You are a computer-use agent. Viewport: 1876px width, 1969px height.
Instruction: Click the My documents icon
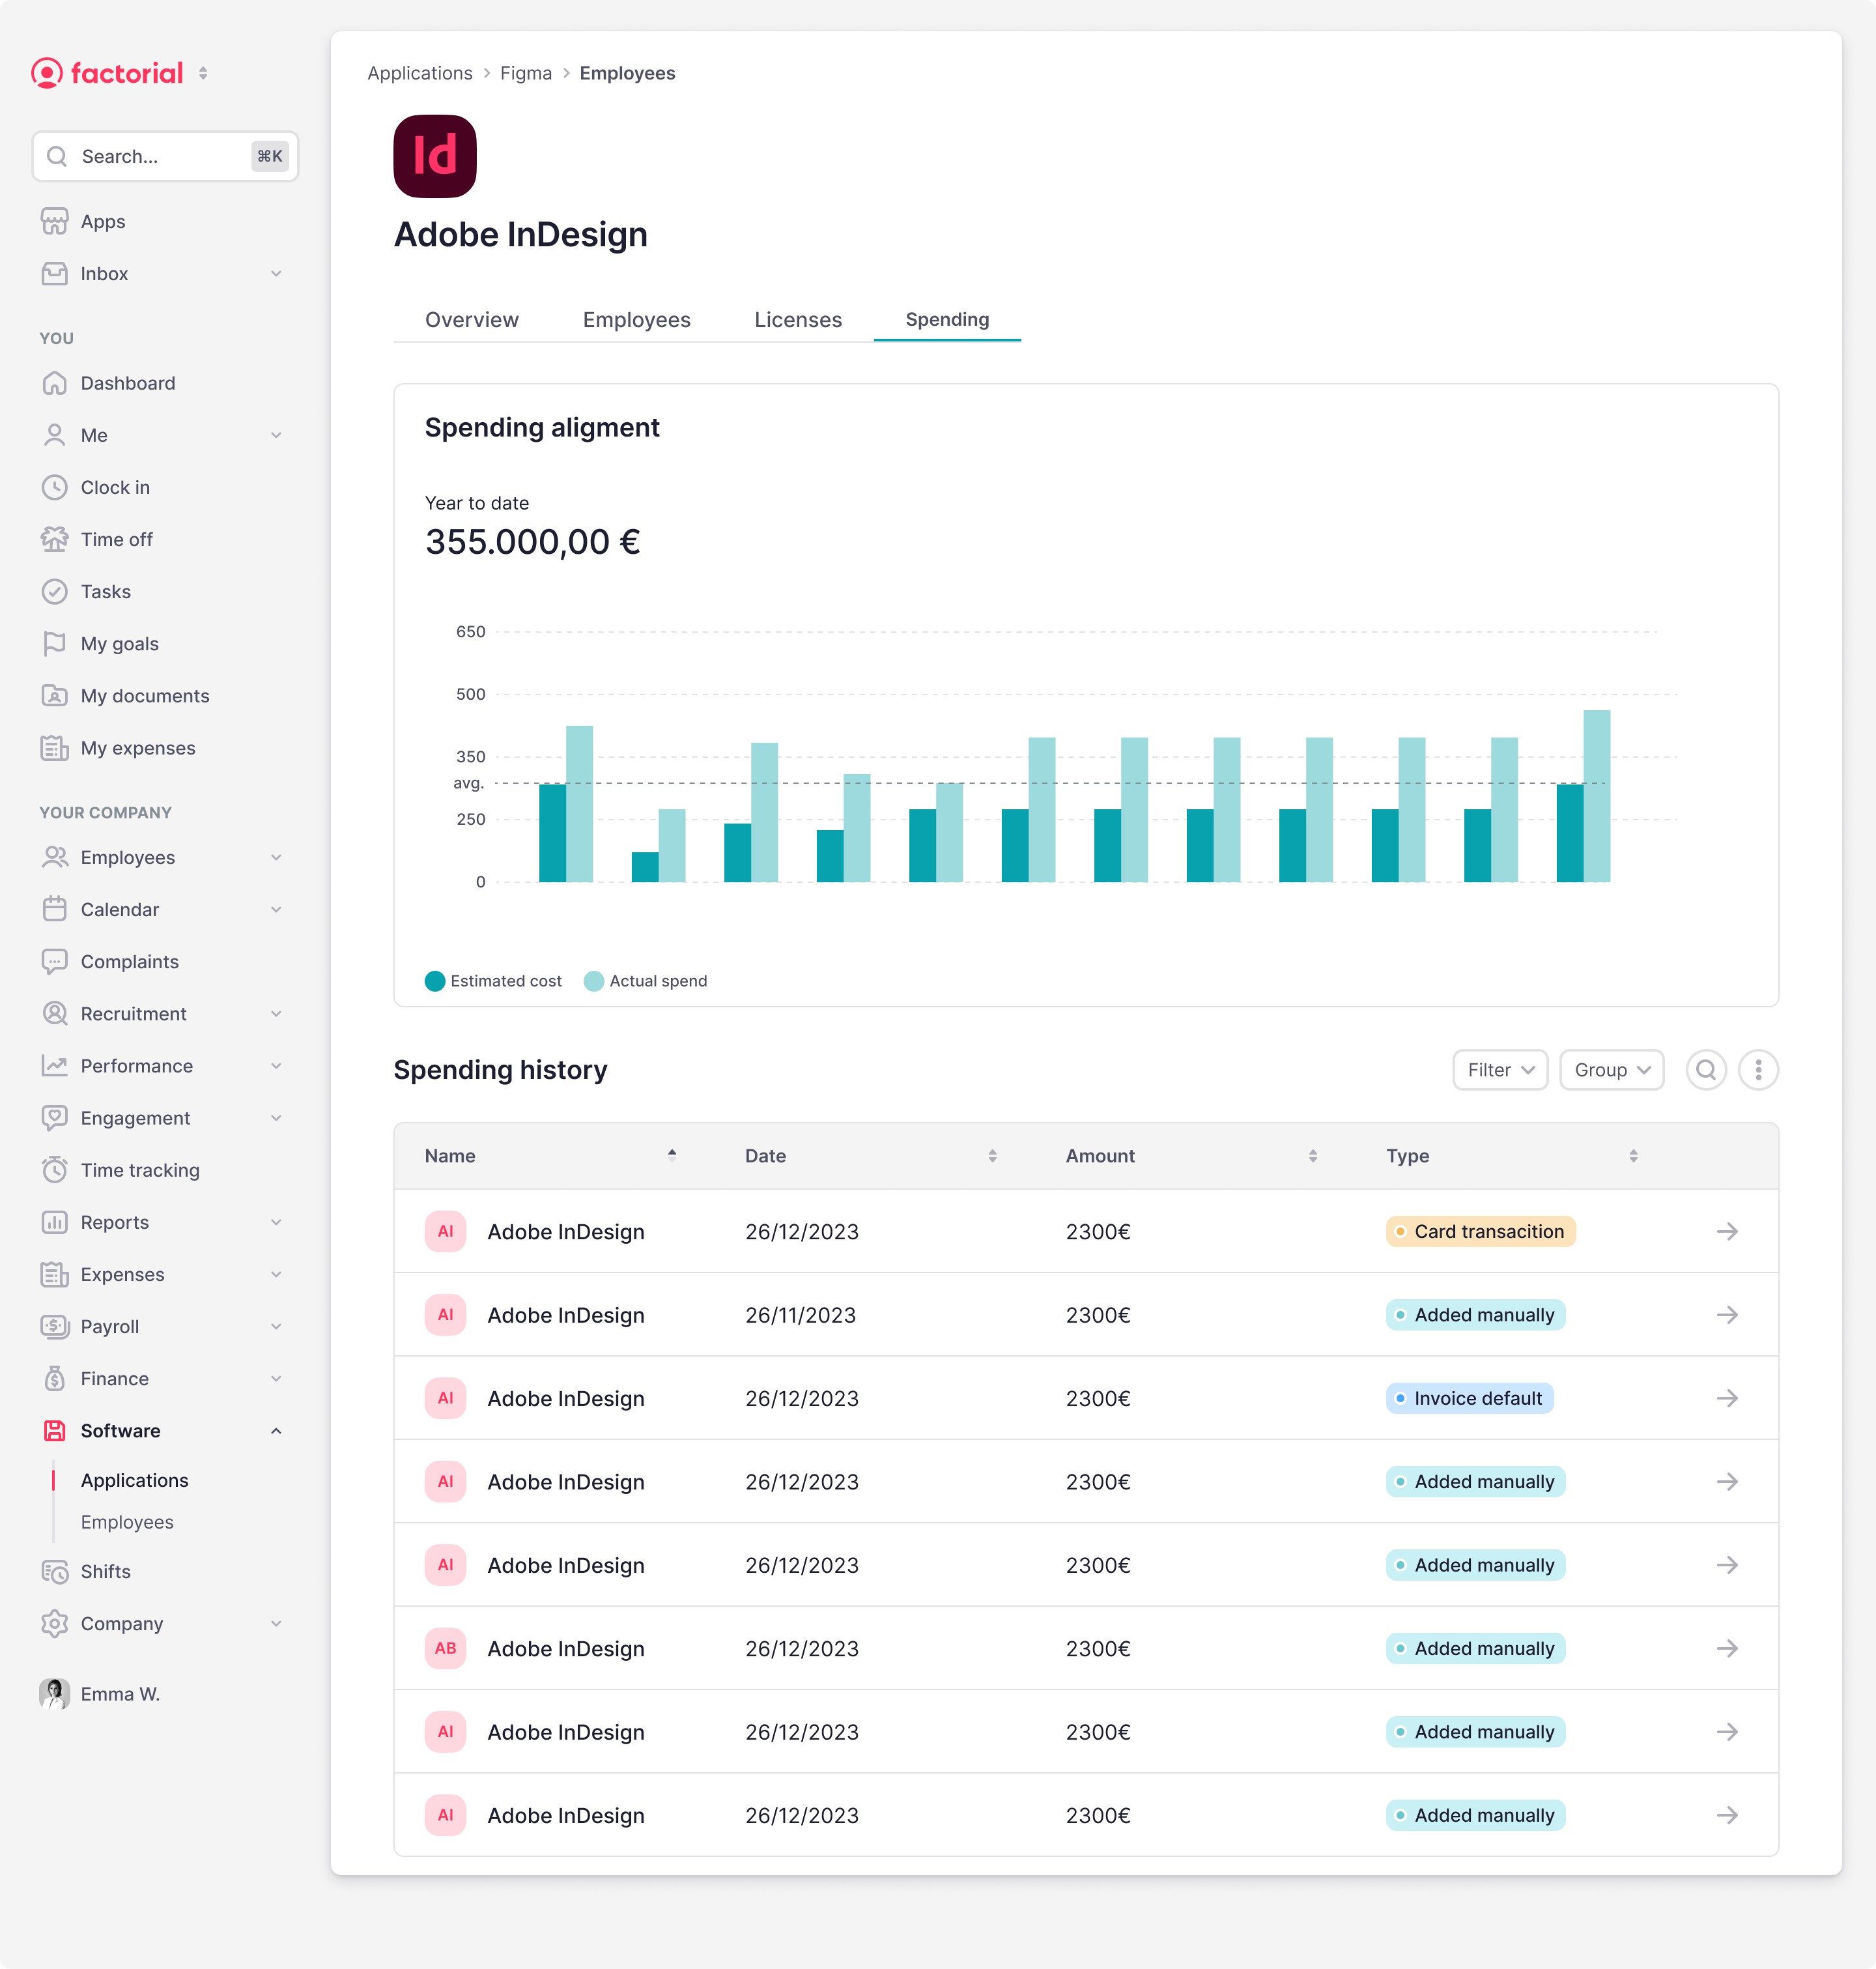pos(54,695)
